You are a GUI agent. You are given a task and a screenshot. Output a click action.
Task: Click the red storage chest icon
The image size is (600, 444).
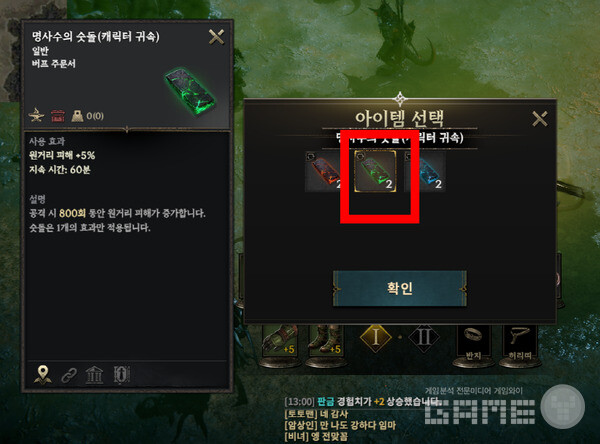(58, 116)
